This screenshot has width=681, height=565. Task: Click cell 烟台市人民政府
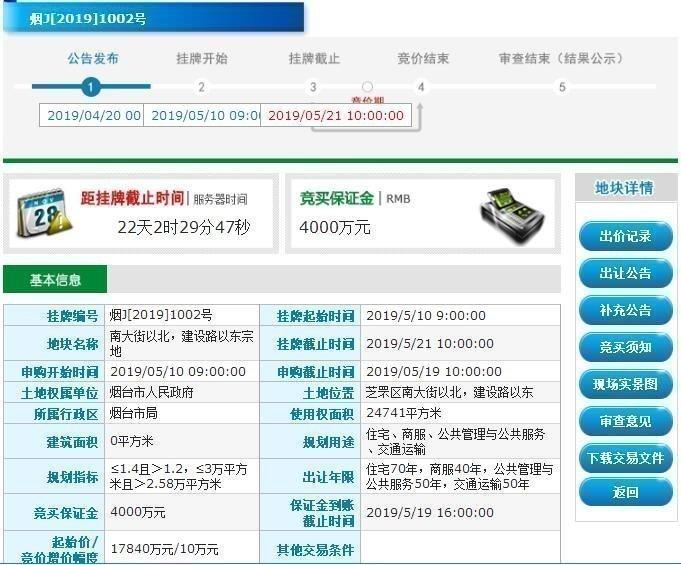click(x=182, y=392)
